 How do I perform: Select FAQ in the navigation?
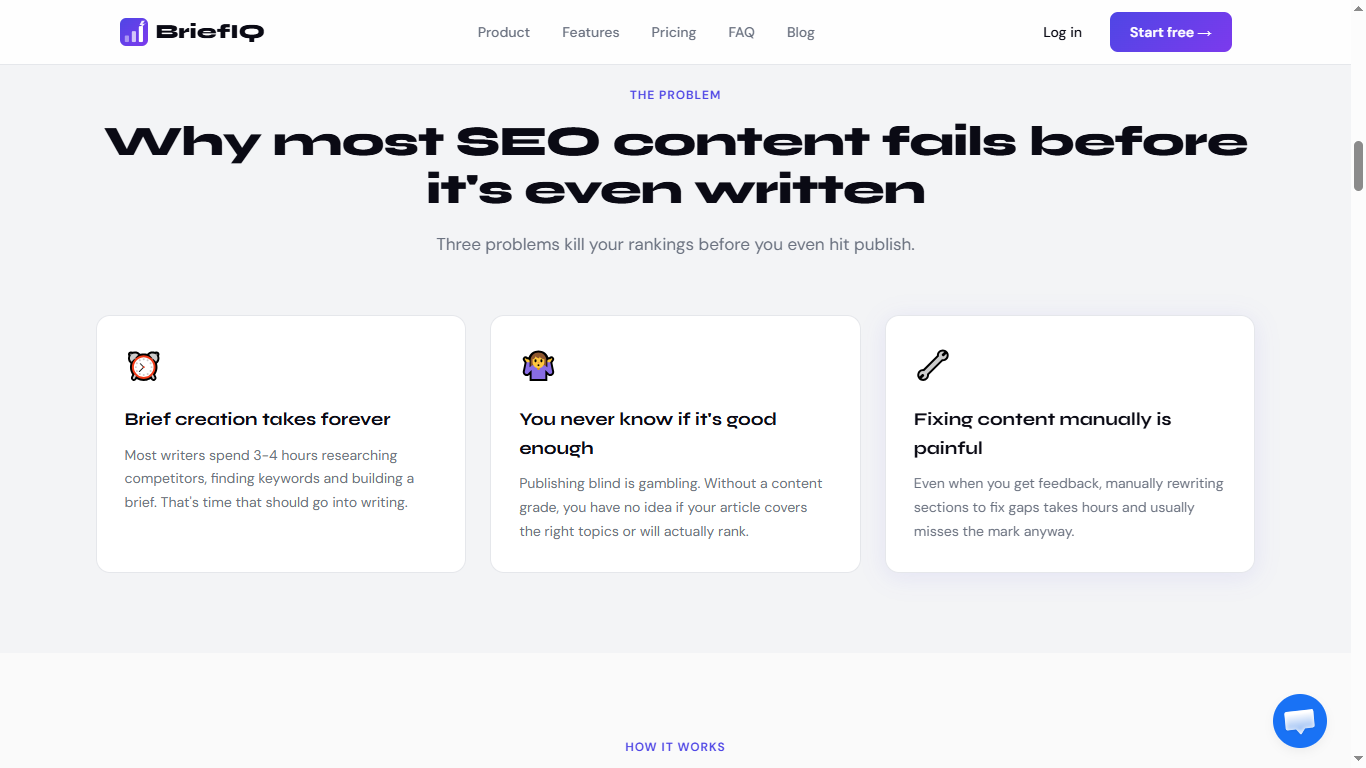pos(741,32)
